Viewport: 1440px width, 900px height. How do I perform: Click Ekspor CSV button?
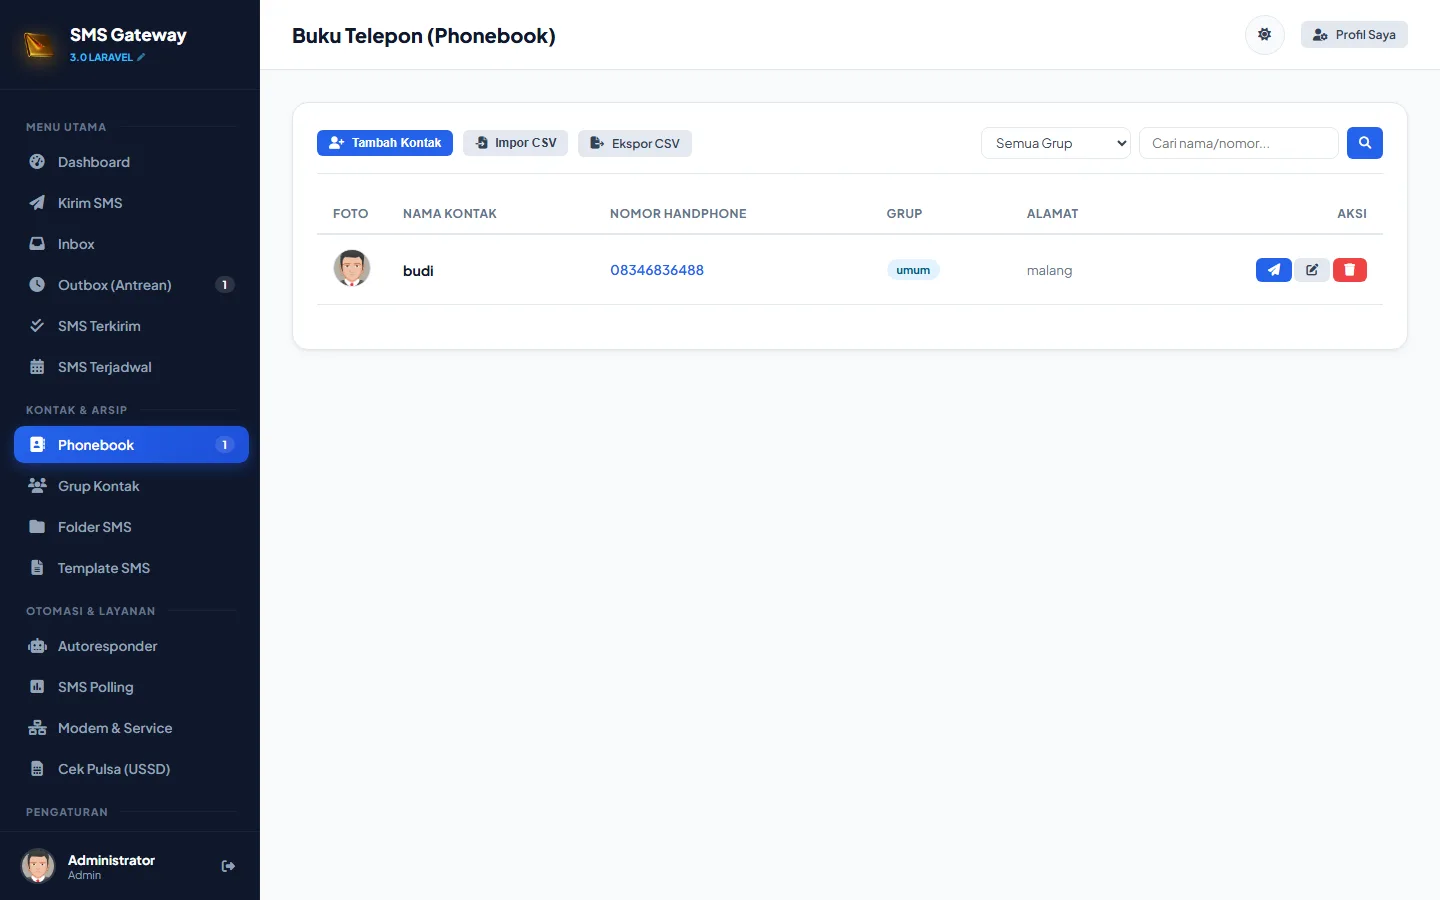[x=635, y=143]
